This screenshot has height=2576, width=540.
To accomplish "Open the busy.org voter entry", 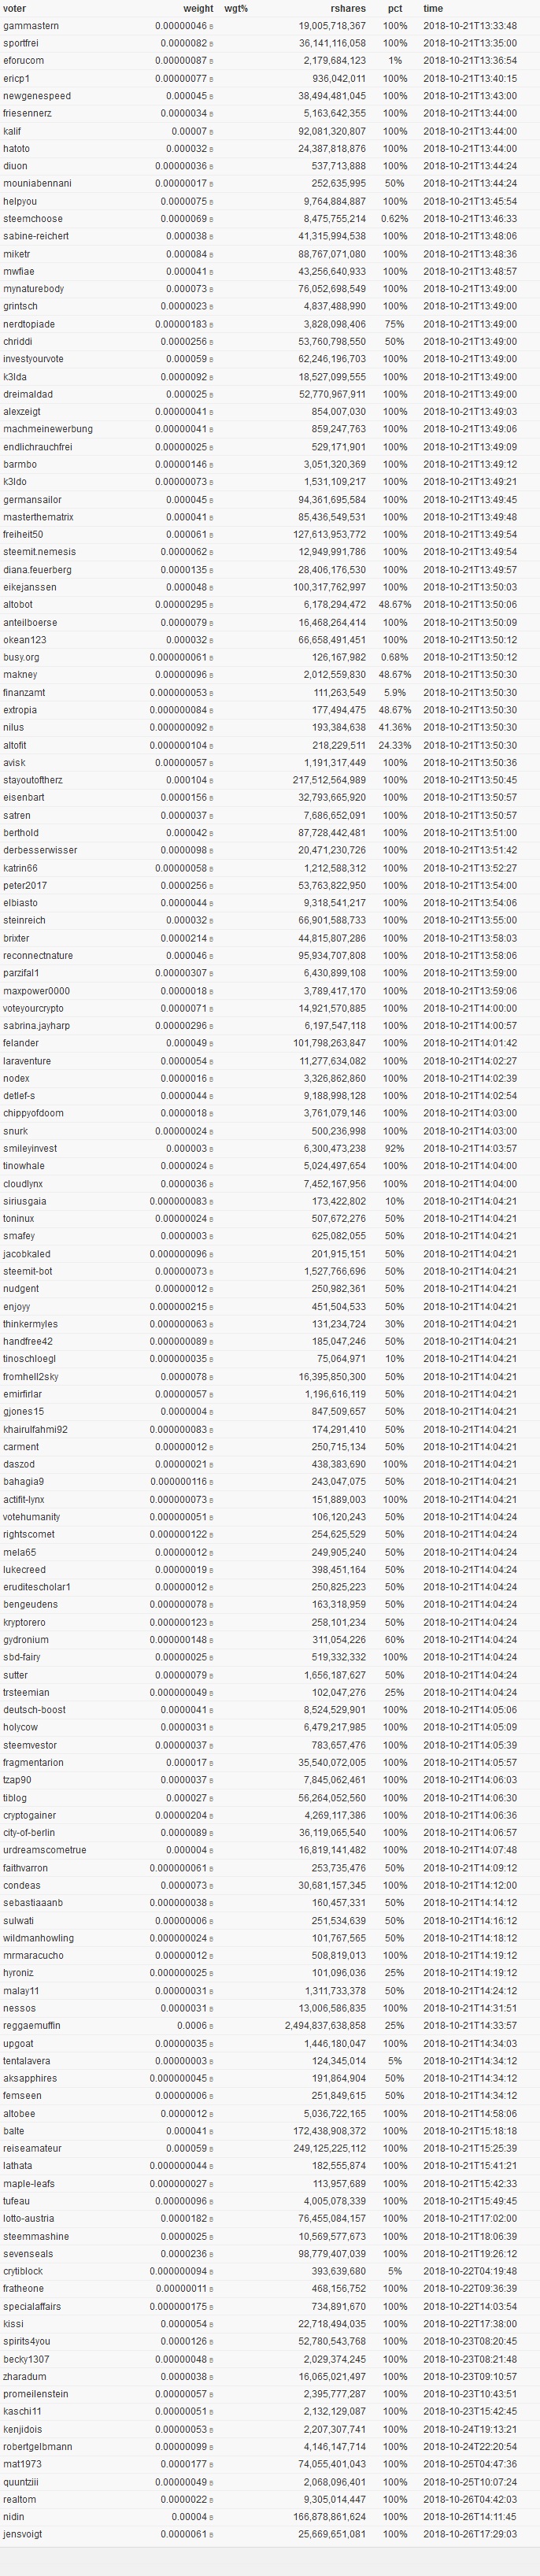I will (x=21, y=658).
